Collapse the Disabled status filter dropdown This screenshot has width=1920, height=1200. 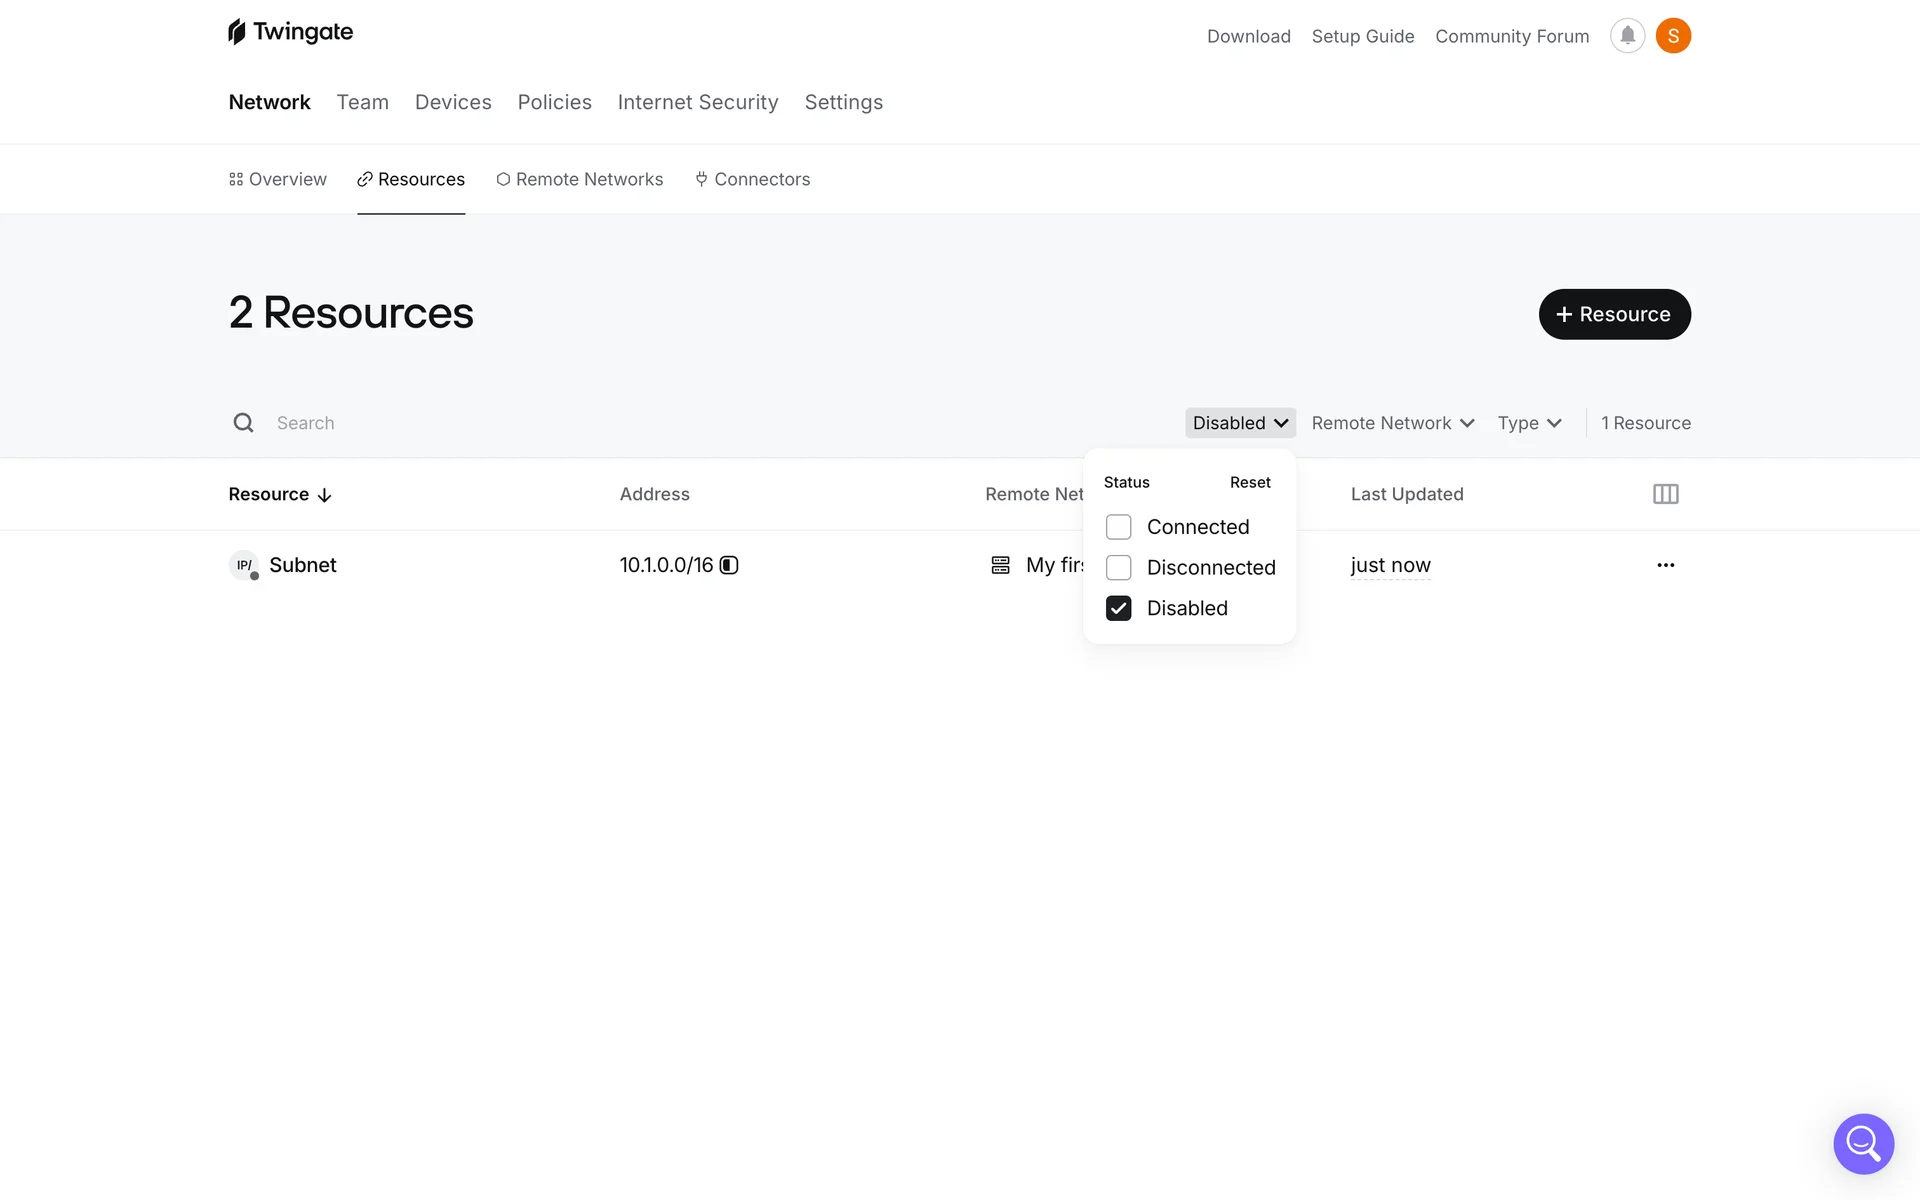(1240, 423)
